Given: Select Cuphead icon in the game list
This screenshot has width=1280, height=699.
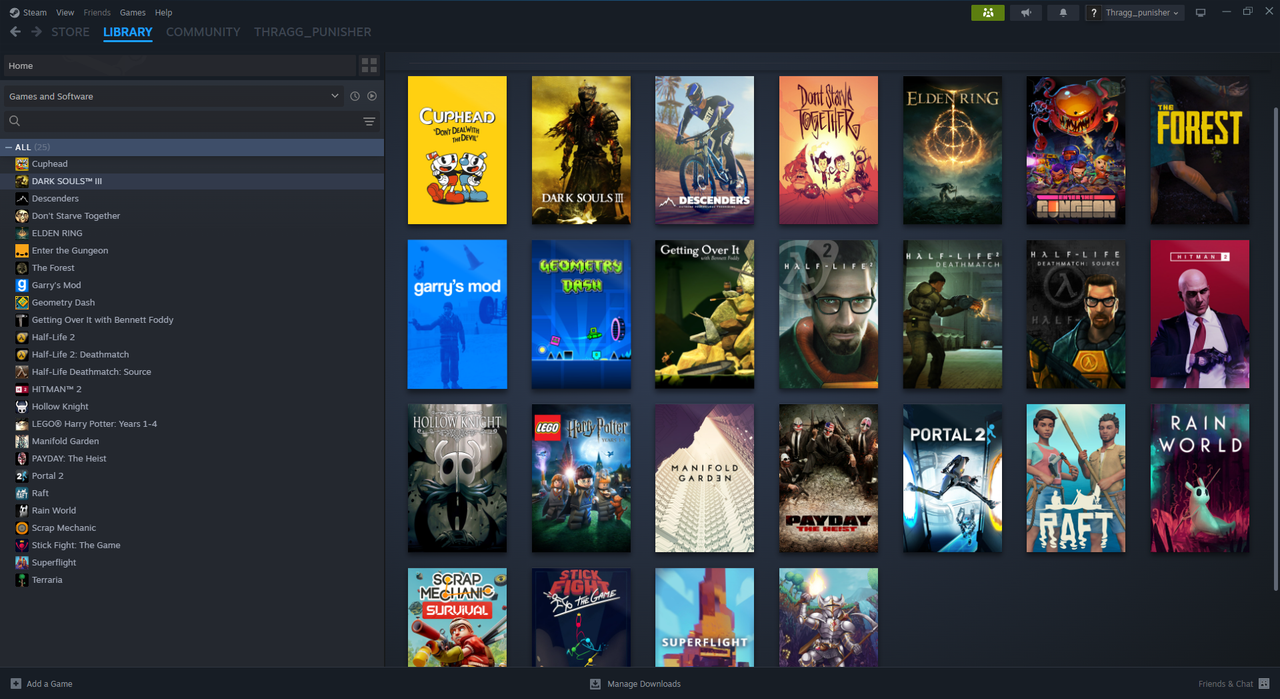Looking at the screenshot, I should tap(22, 164).
